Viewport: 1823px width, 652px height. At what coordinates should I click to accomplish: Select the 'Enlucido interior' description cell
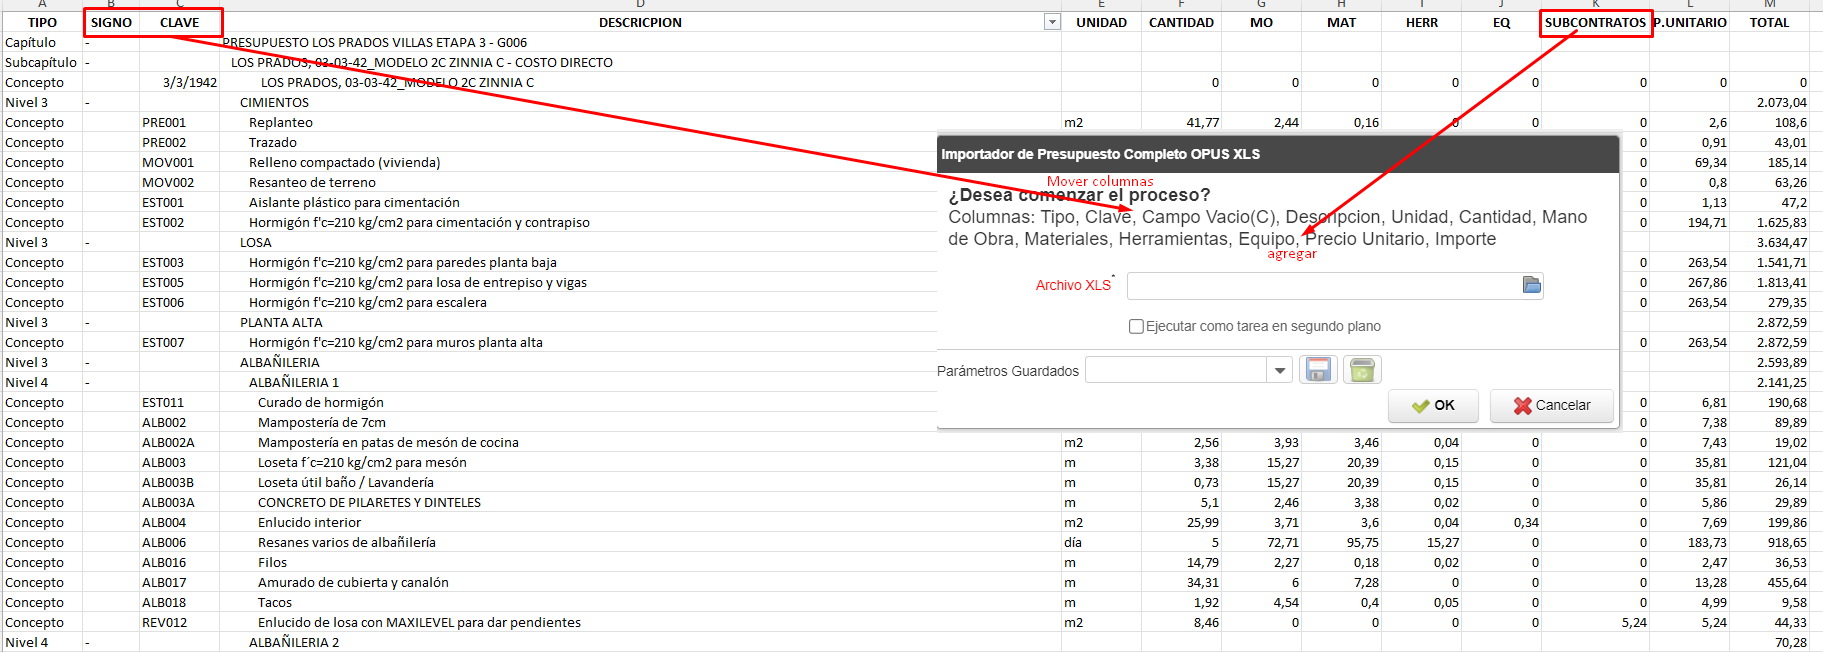(309, 522)
